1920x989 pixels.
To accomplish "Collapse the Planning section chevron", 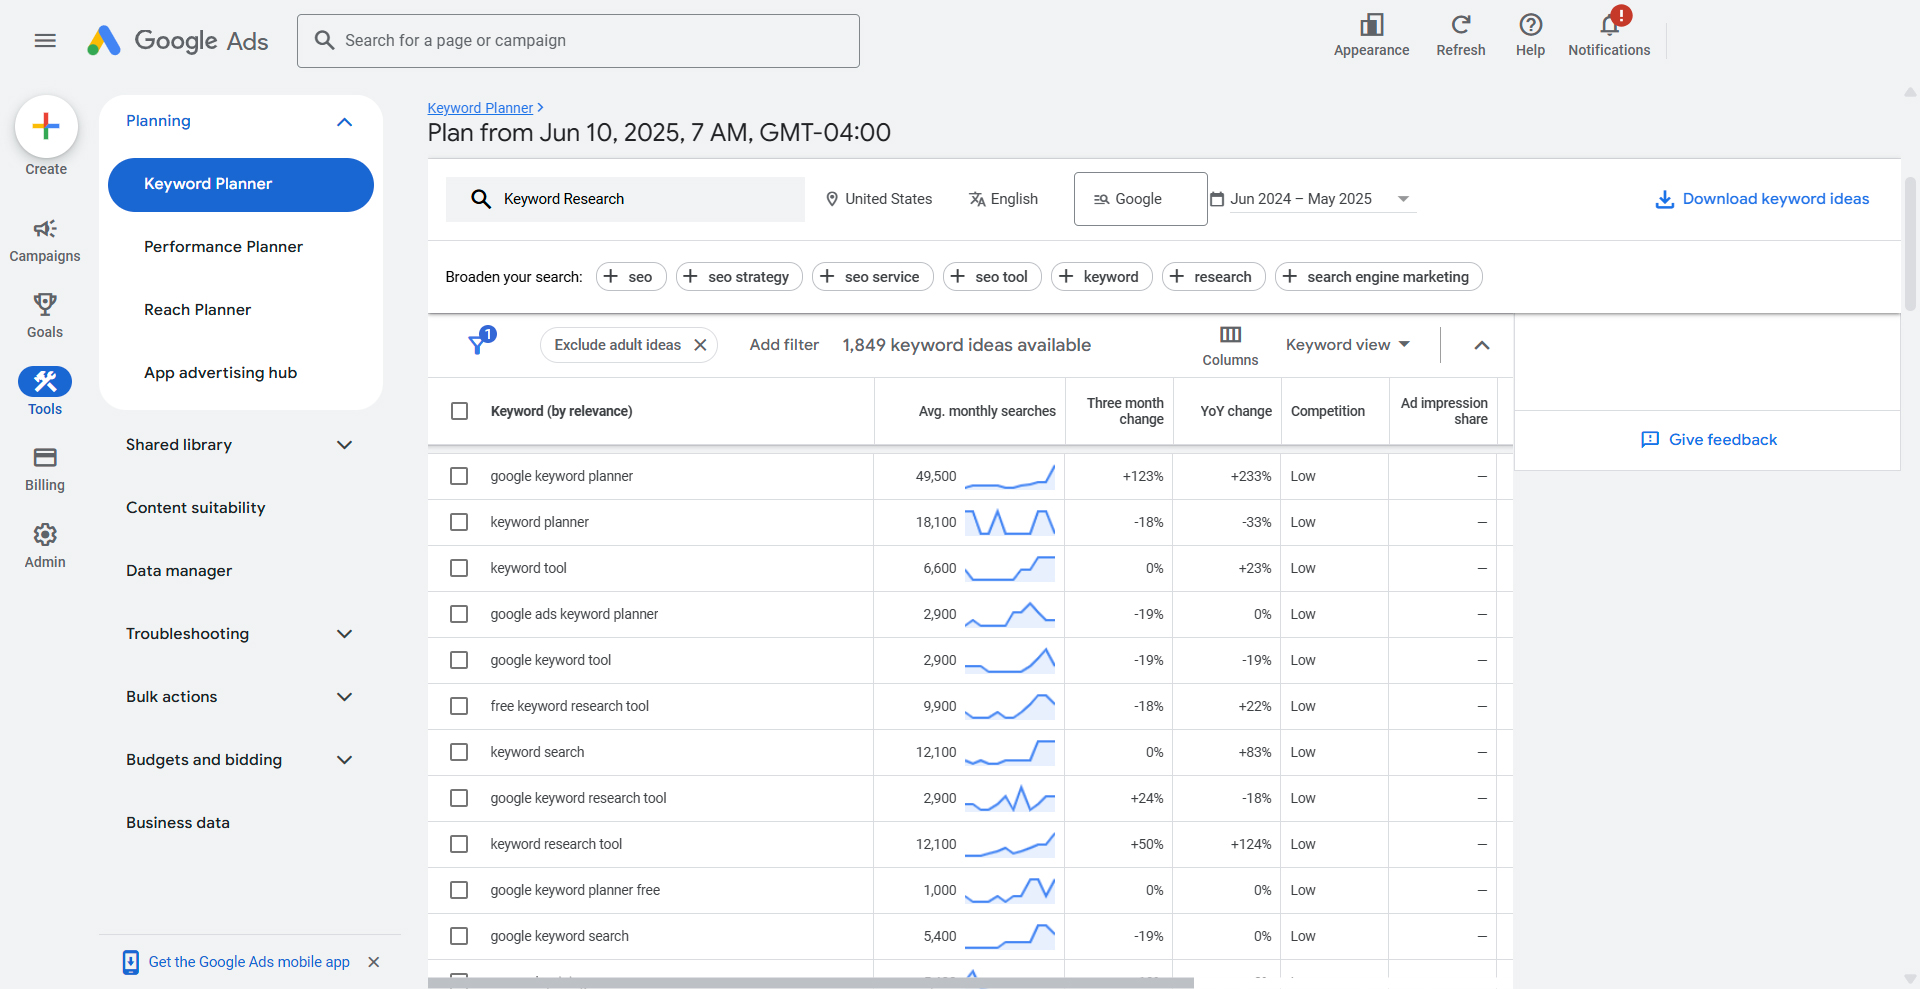I will coord(345,122).
